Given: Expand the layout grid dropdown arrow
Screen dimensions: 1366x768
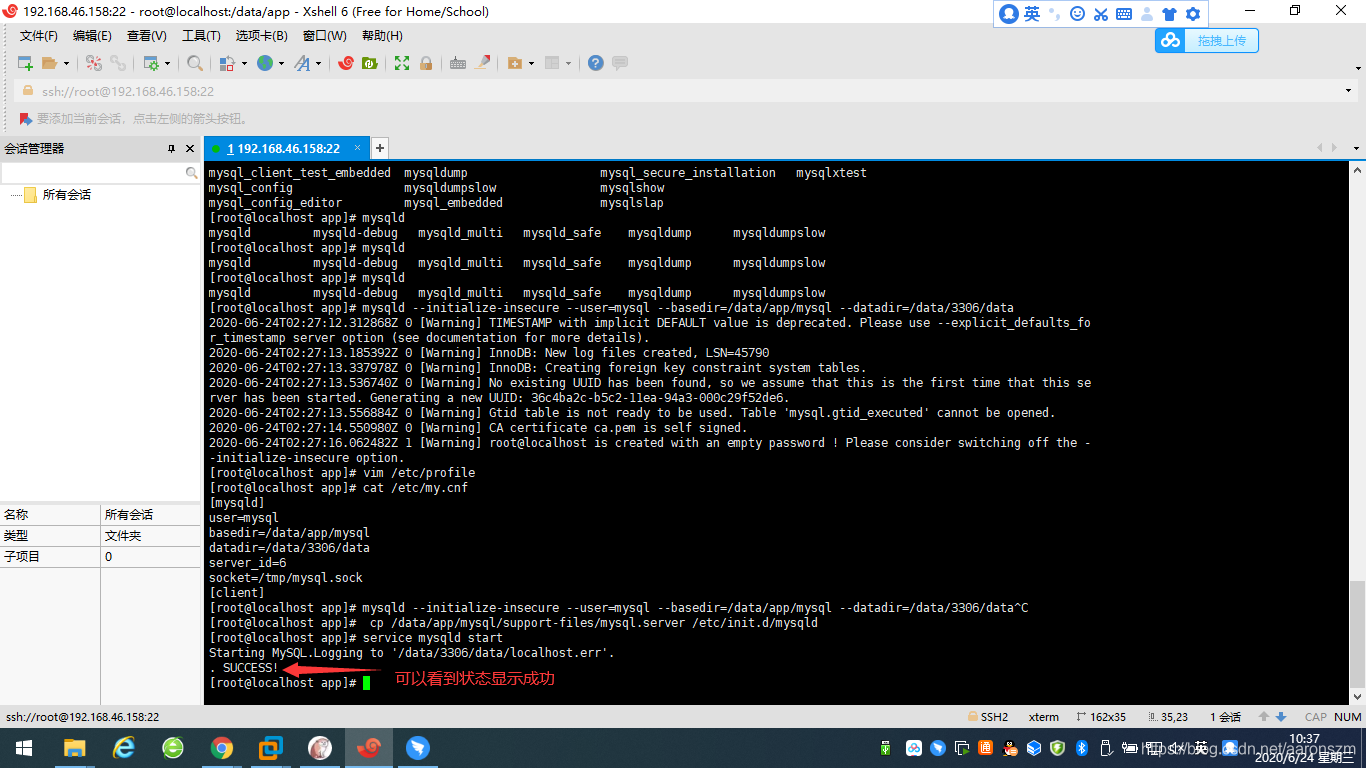Looking at the screenshot, I should point(569,63).
